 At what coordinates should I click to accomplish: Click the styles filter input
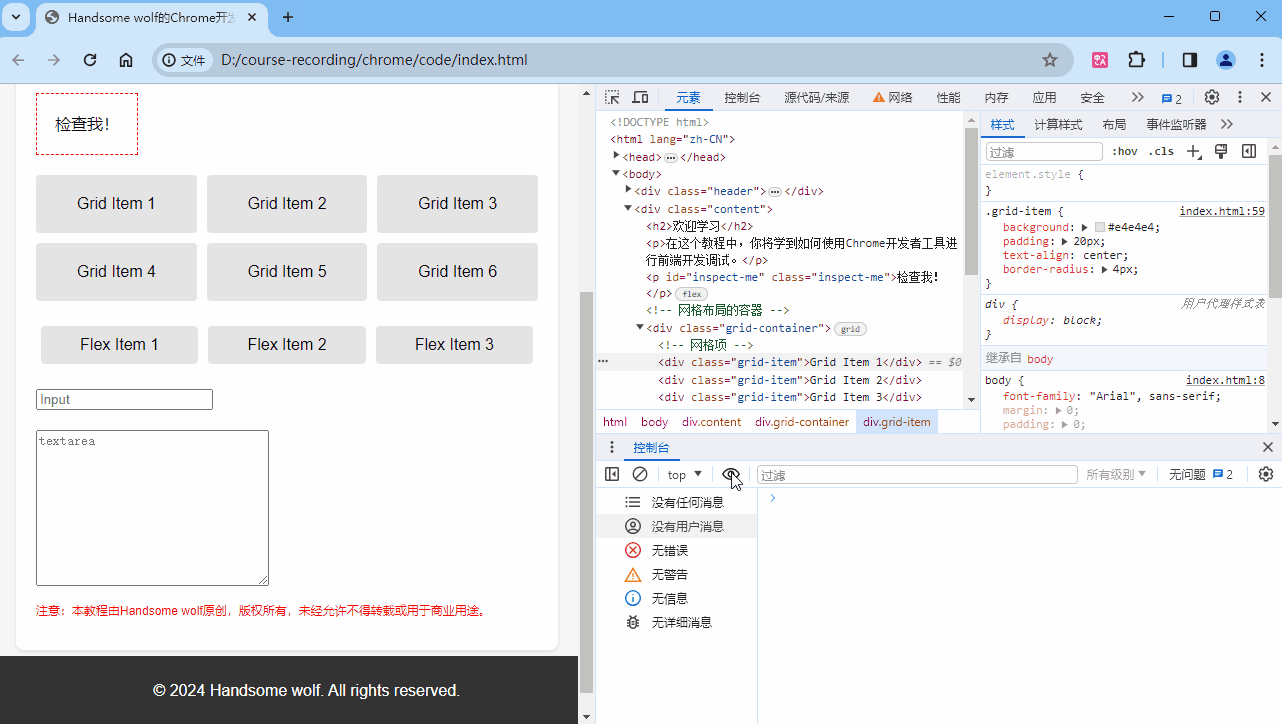pos(1044,152)
